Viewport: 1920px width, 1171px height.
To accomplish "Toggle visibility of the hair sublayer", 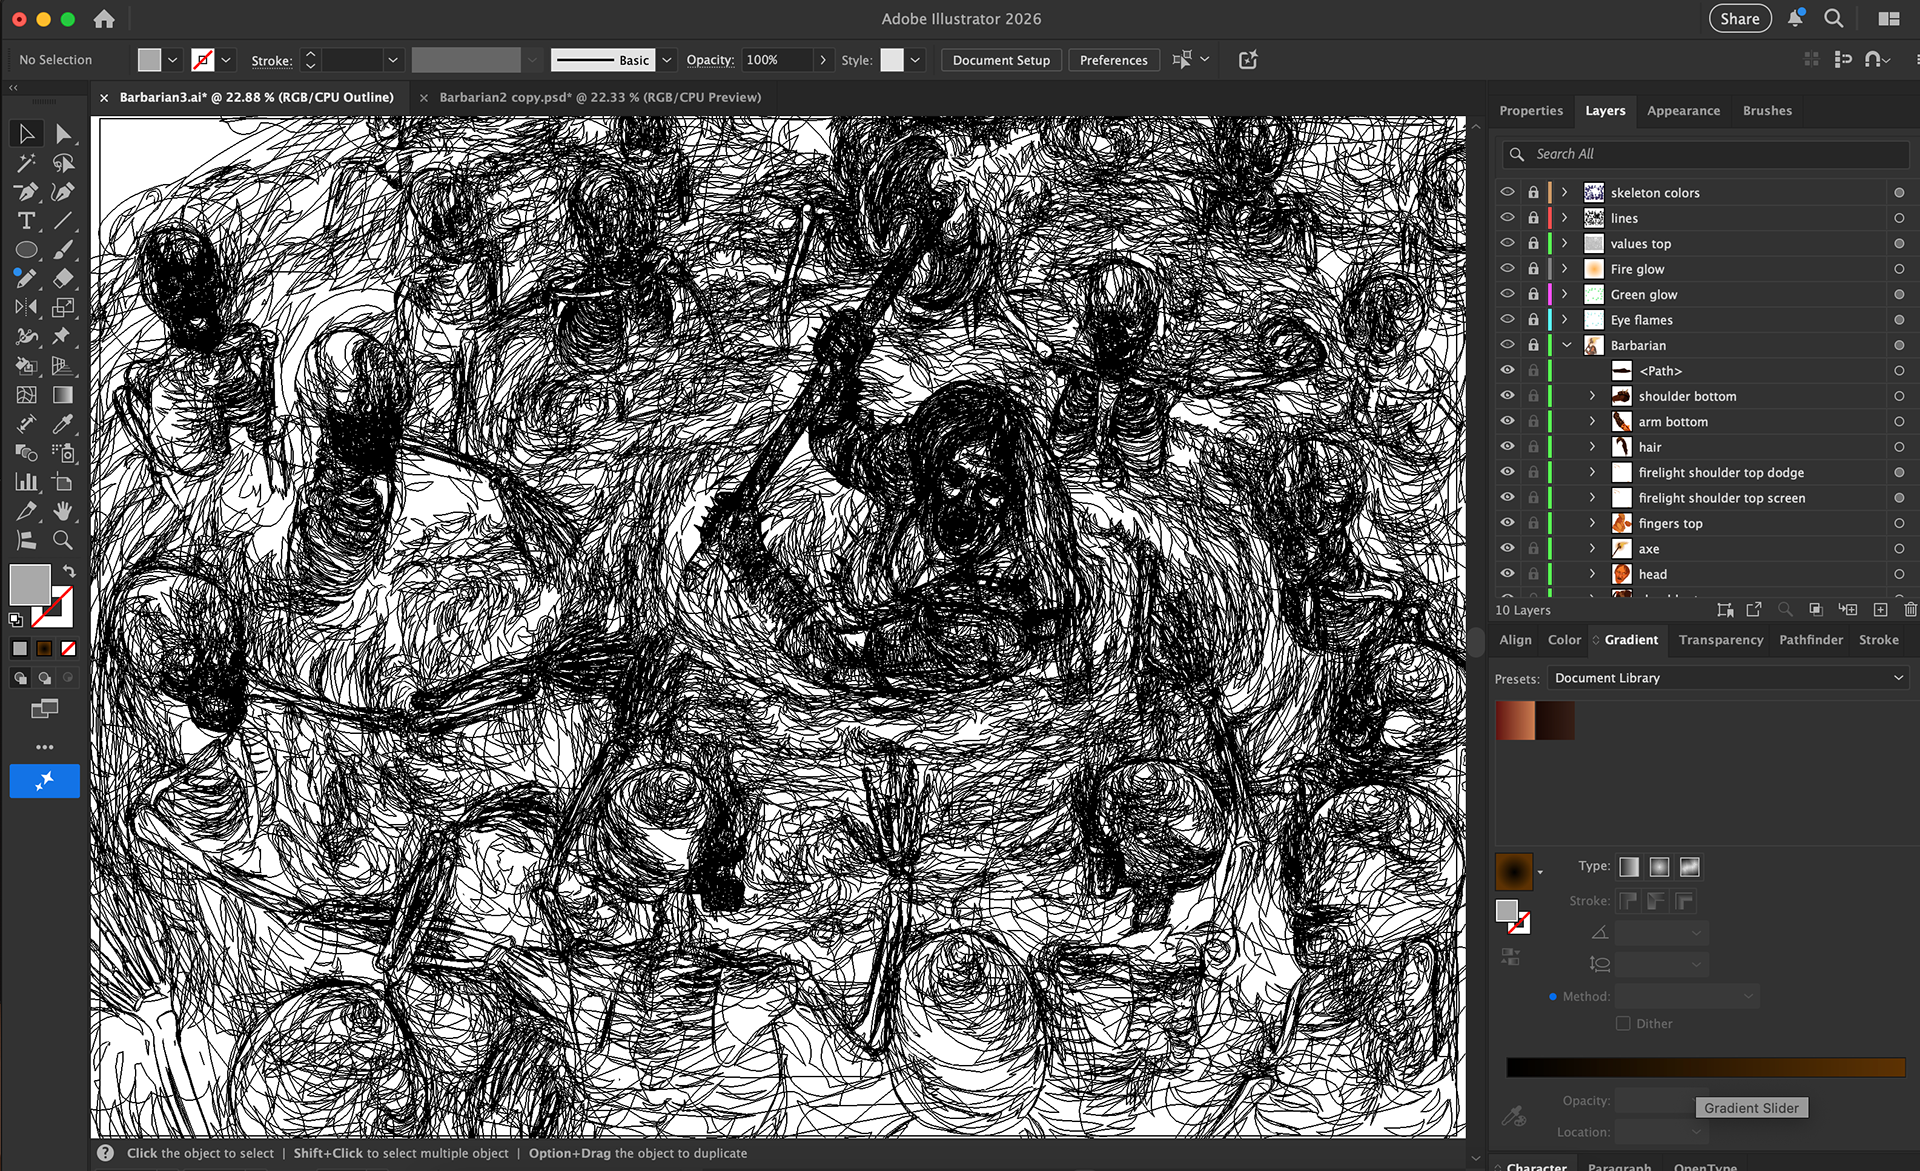I will [x=1507, y=447].
